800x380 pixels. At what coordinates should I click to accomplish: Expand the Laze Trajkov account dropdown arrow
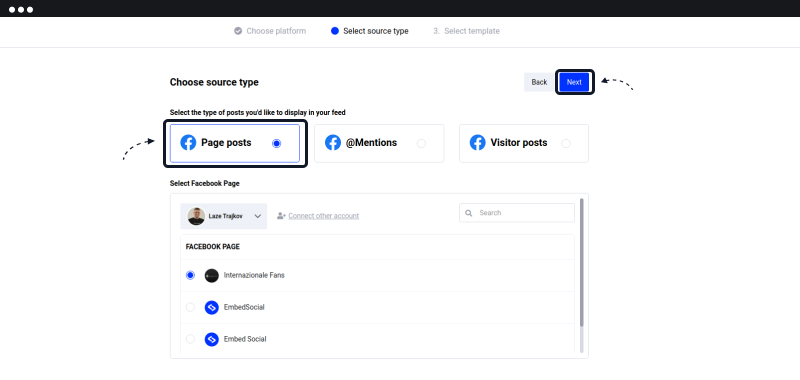pos(258,216)
